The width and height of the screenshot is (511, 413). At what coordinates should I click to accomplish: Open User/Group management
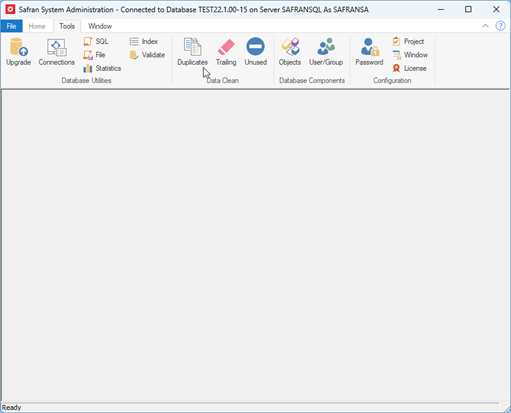(x=326, y=52)
